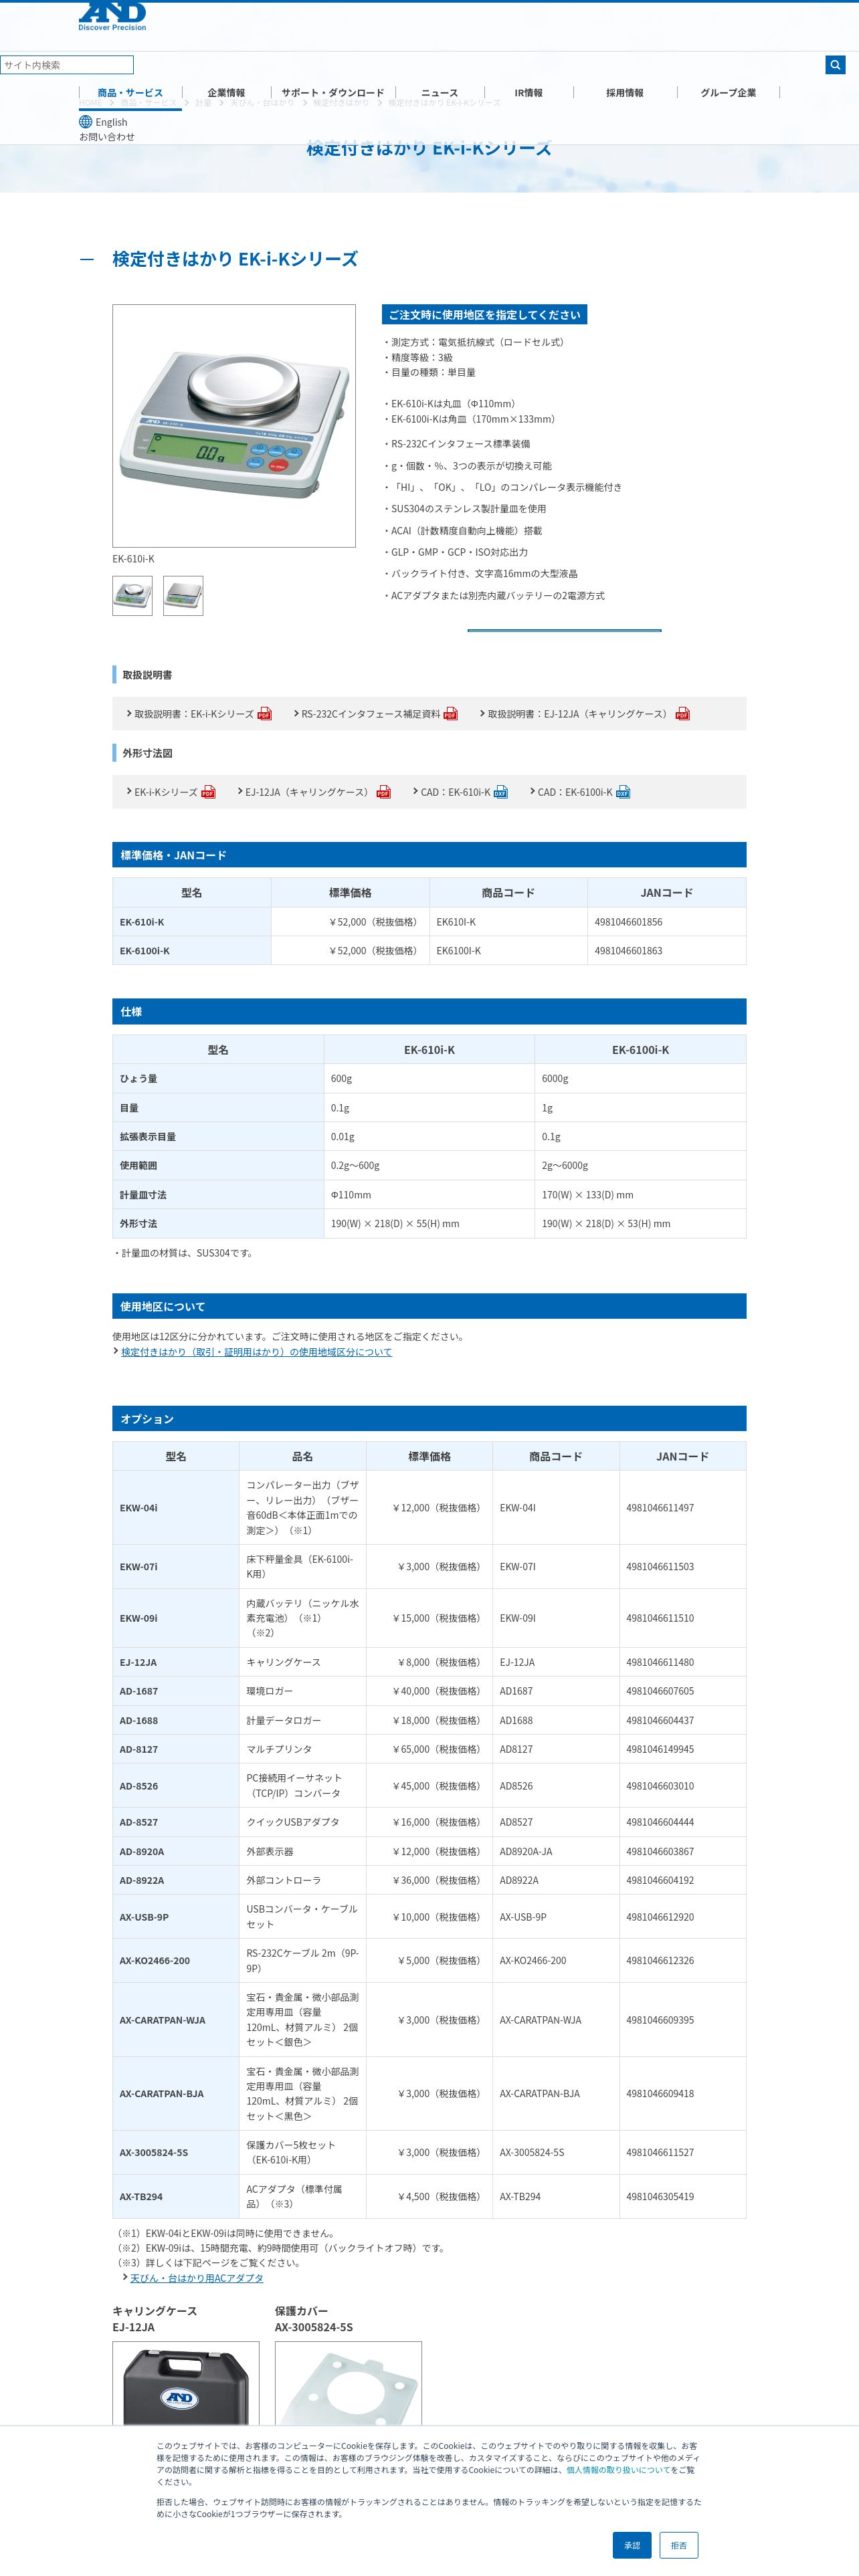Click the AX-3005824-5S protective cover image
Image resolution: width=859 pixels, height=2576 pixels.
[348, 2383]
